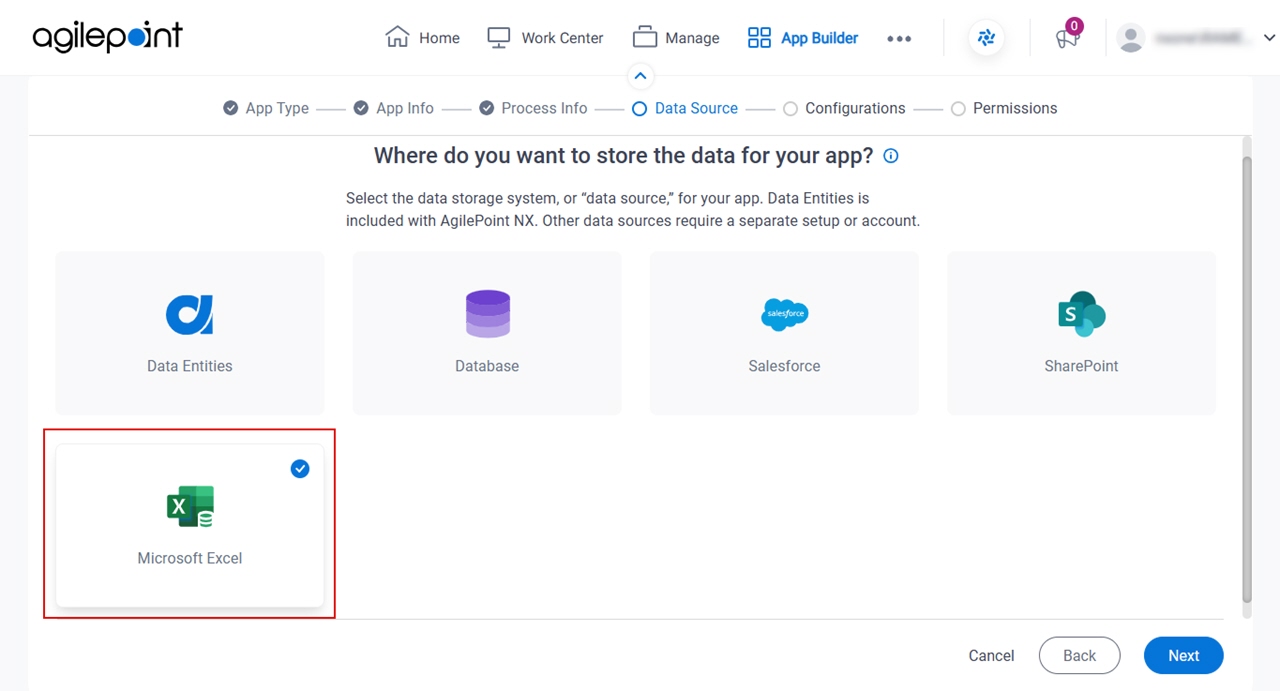1280x691 pixels.
Task: Select the Salesforce label
Action: pos(784,366)
